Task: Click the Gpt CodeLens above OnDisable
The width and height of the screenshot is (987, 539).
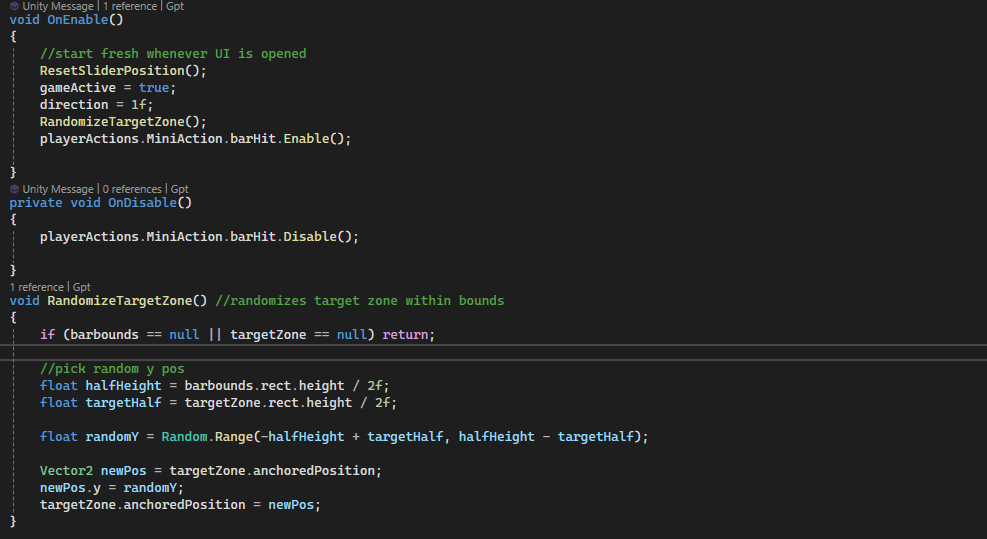Action: [x=179, y=189]
